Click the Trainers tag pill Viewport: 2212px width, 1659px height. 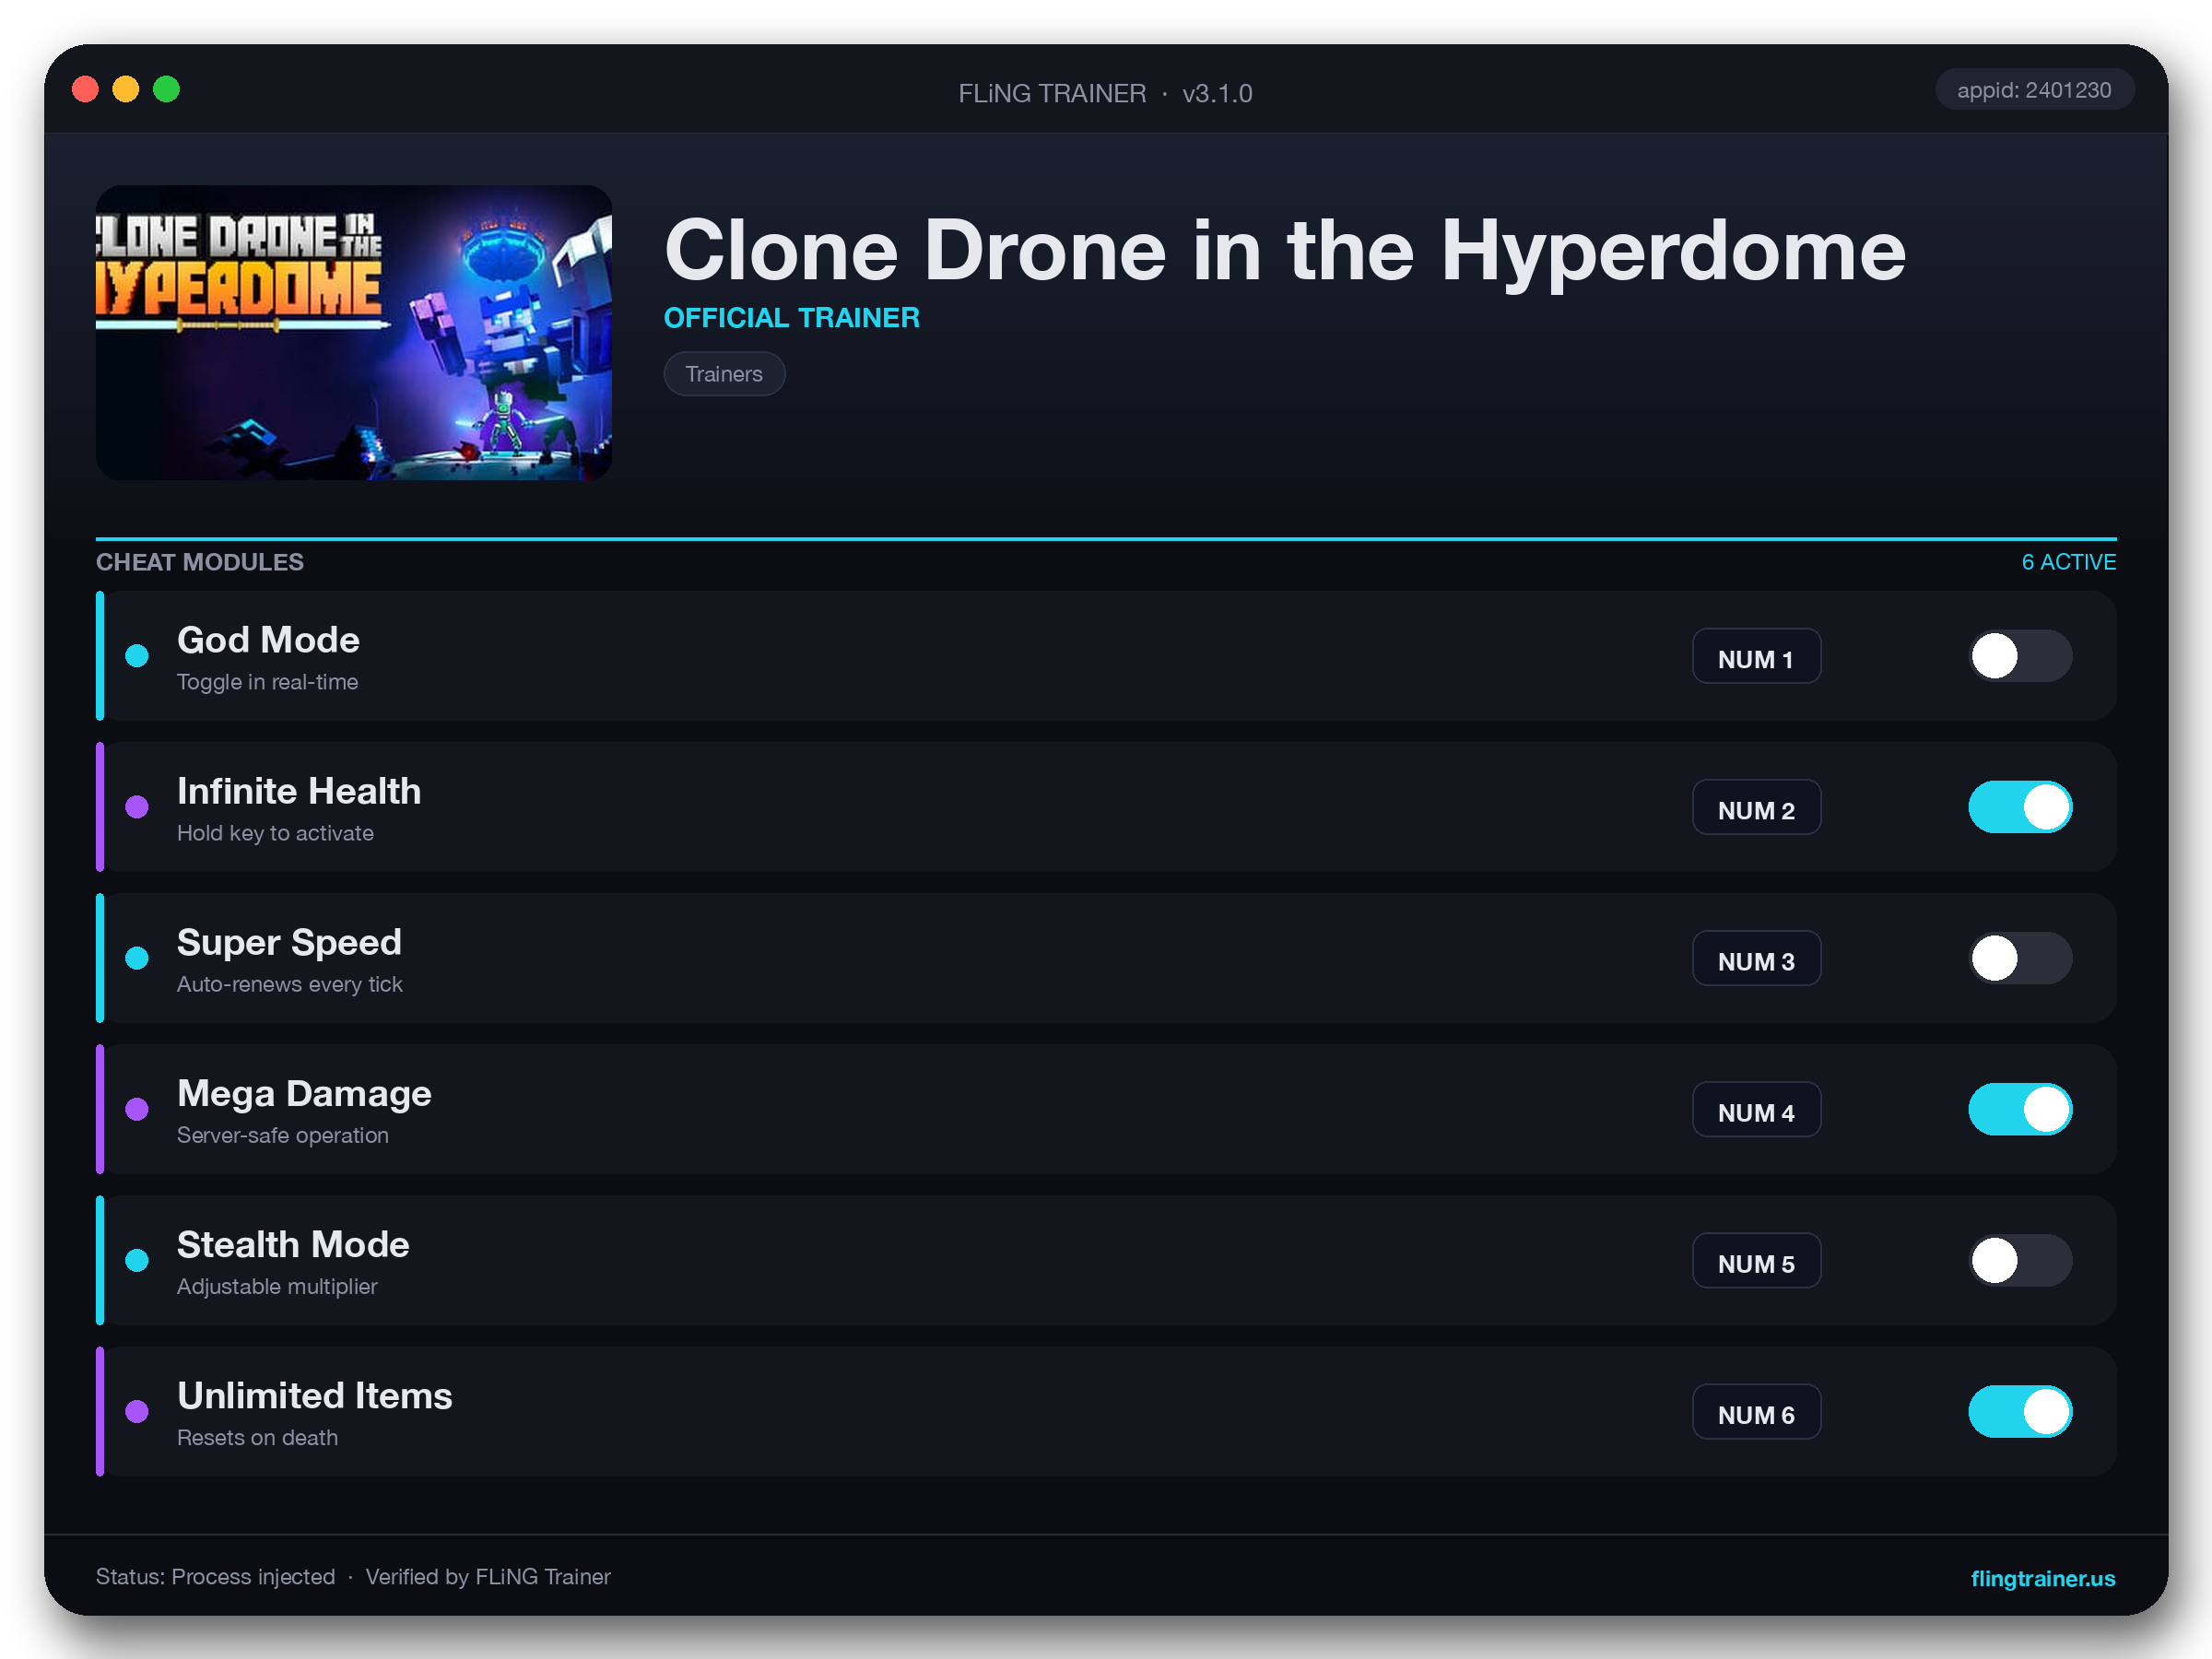(x=724, y=374)
